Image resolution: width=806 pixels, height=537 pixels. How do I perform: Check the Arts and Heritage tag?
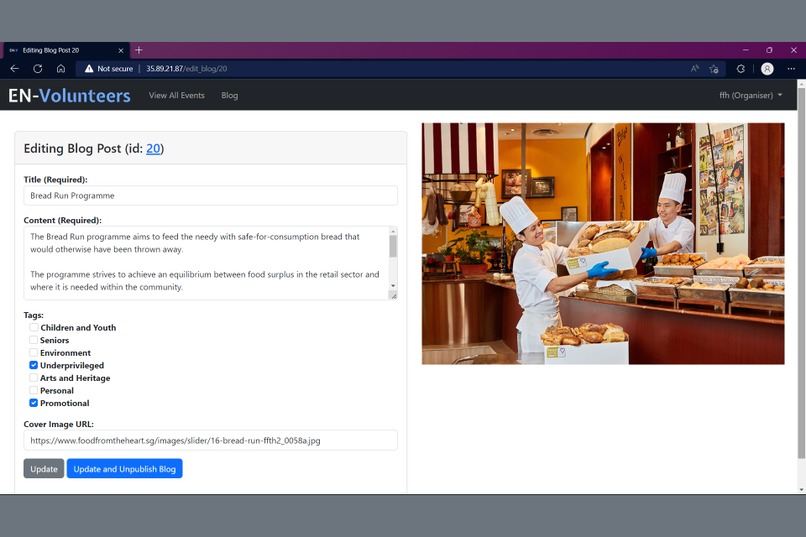click(33, 378)
